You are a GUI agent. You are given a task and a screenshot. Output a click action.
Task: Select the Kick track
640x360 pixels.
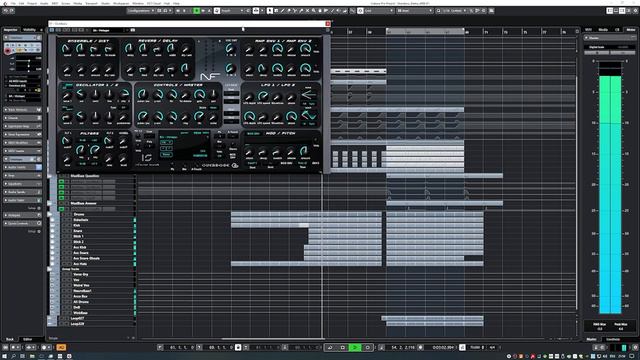pyautogui.click(x=76, y=225)
